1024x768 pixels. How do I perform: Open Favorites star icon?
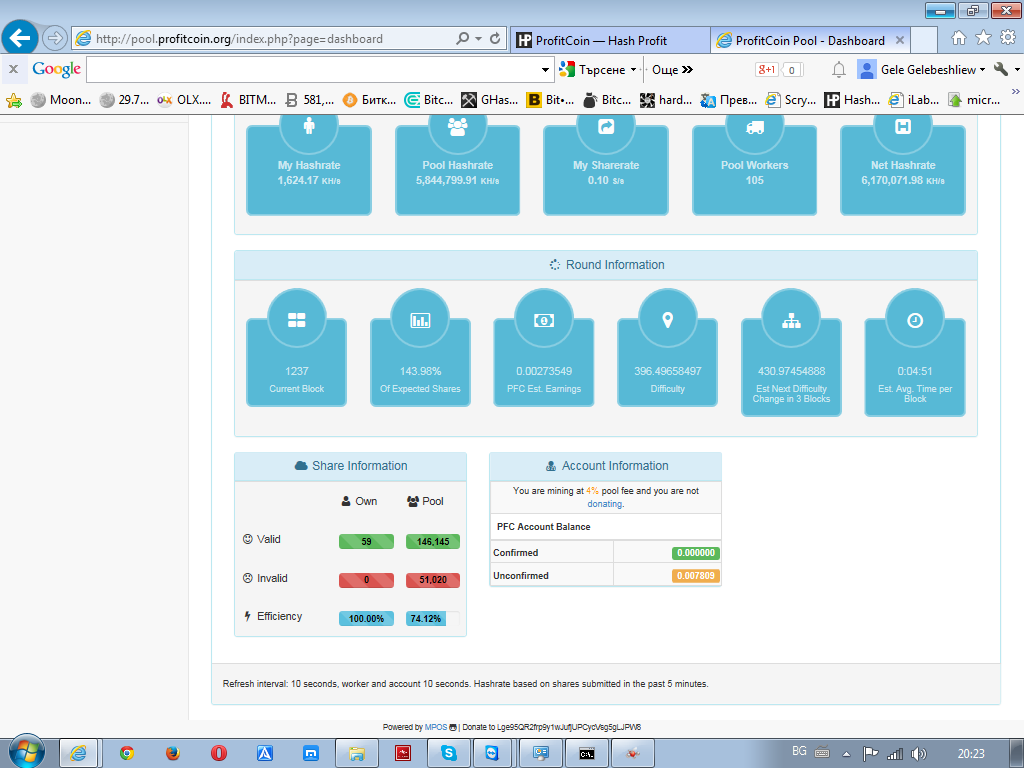click(983, 38)
